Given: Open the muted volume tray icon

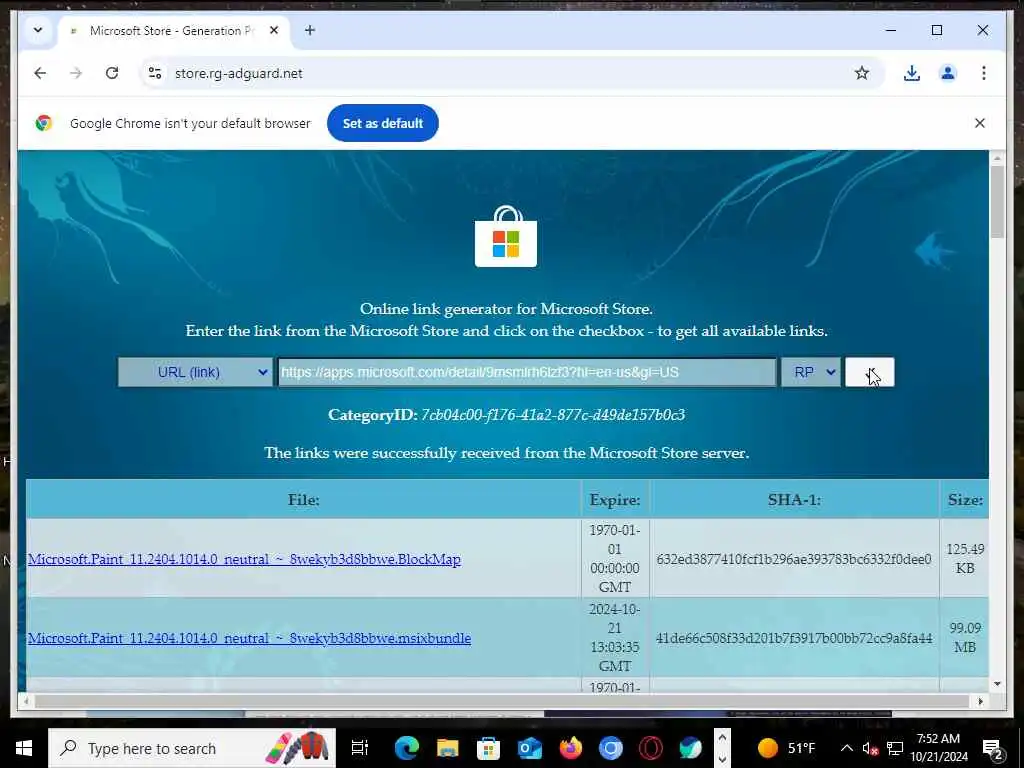Looking at the screenshot, I should 870,748.
